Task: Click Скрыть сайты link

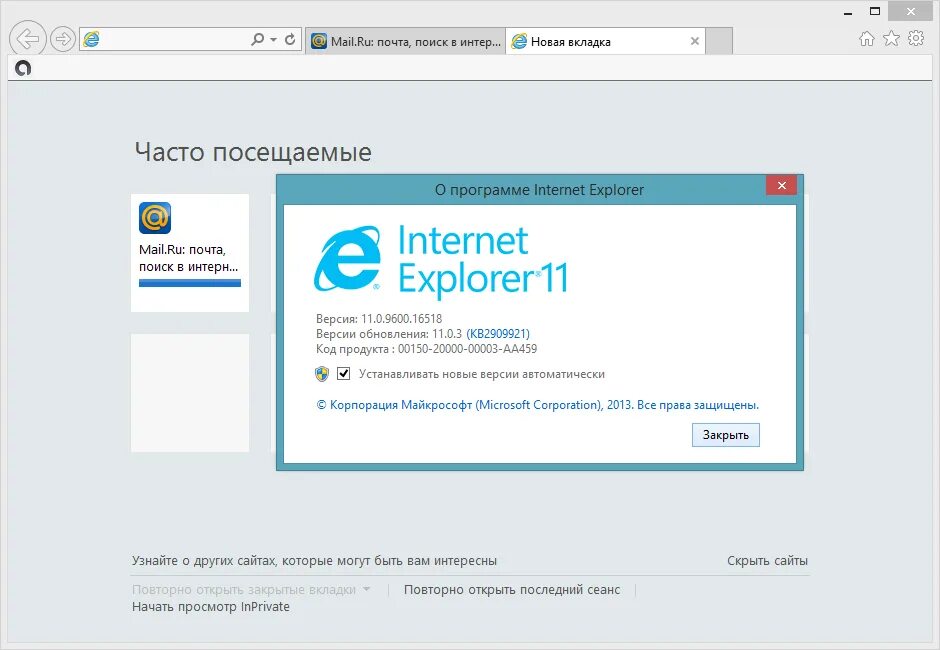Action: 767,561
